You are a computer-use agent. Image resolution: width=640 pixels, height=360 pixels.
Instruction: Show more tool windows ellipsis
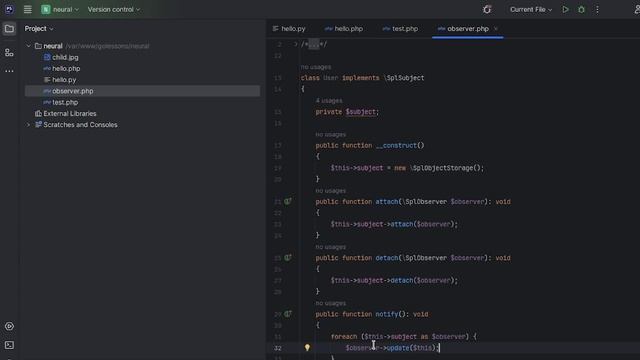9,71
